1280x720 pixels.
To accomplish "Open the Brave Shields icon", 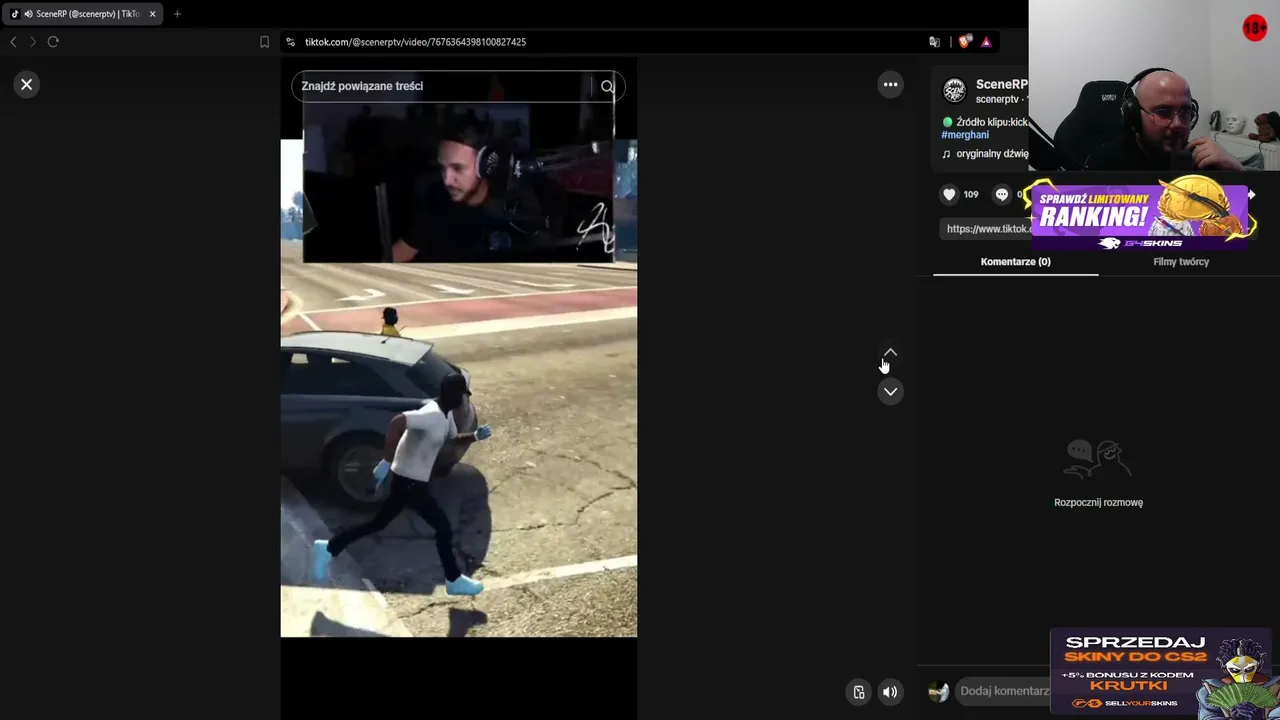I will [x=964, y=42].
